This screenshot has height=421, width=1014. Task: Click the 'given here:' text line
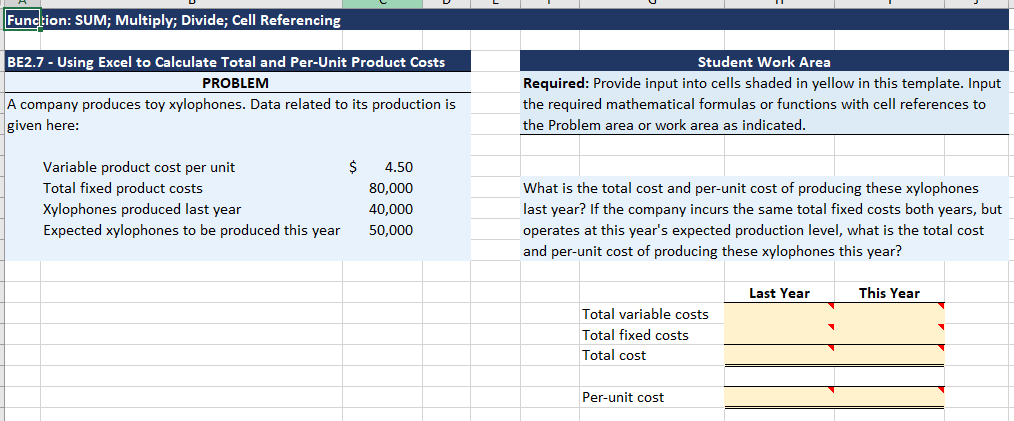tap(43, 125)
